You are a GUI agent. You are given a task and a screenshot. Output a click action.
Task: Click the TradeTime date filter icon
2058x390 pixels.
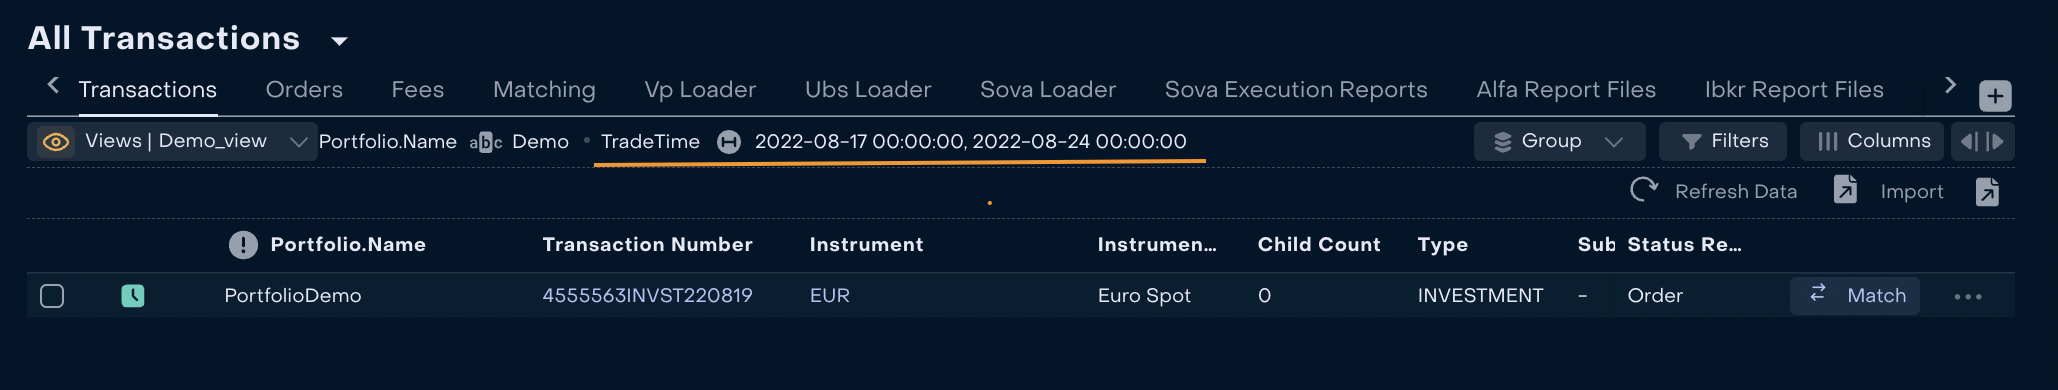pos(729,142)
